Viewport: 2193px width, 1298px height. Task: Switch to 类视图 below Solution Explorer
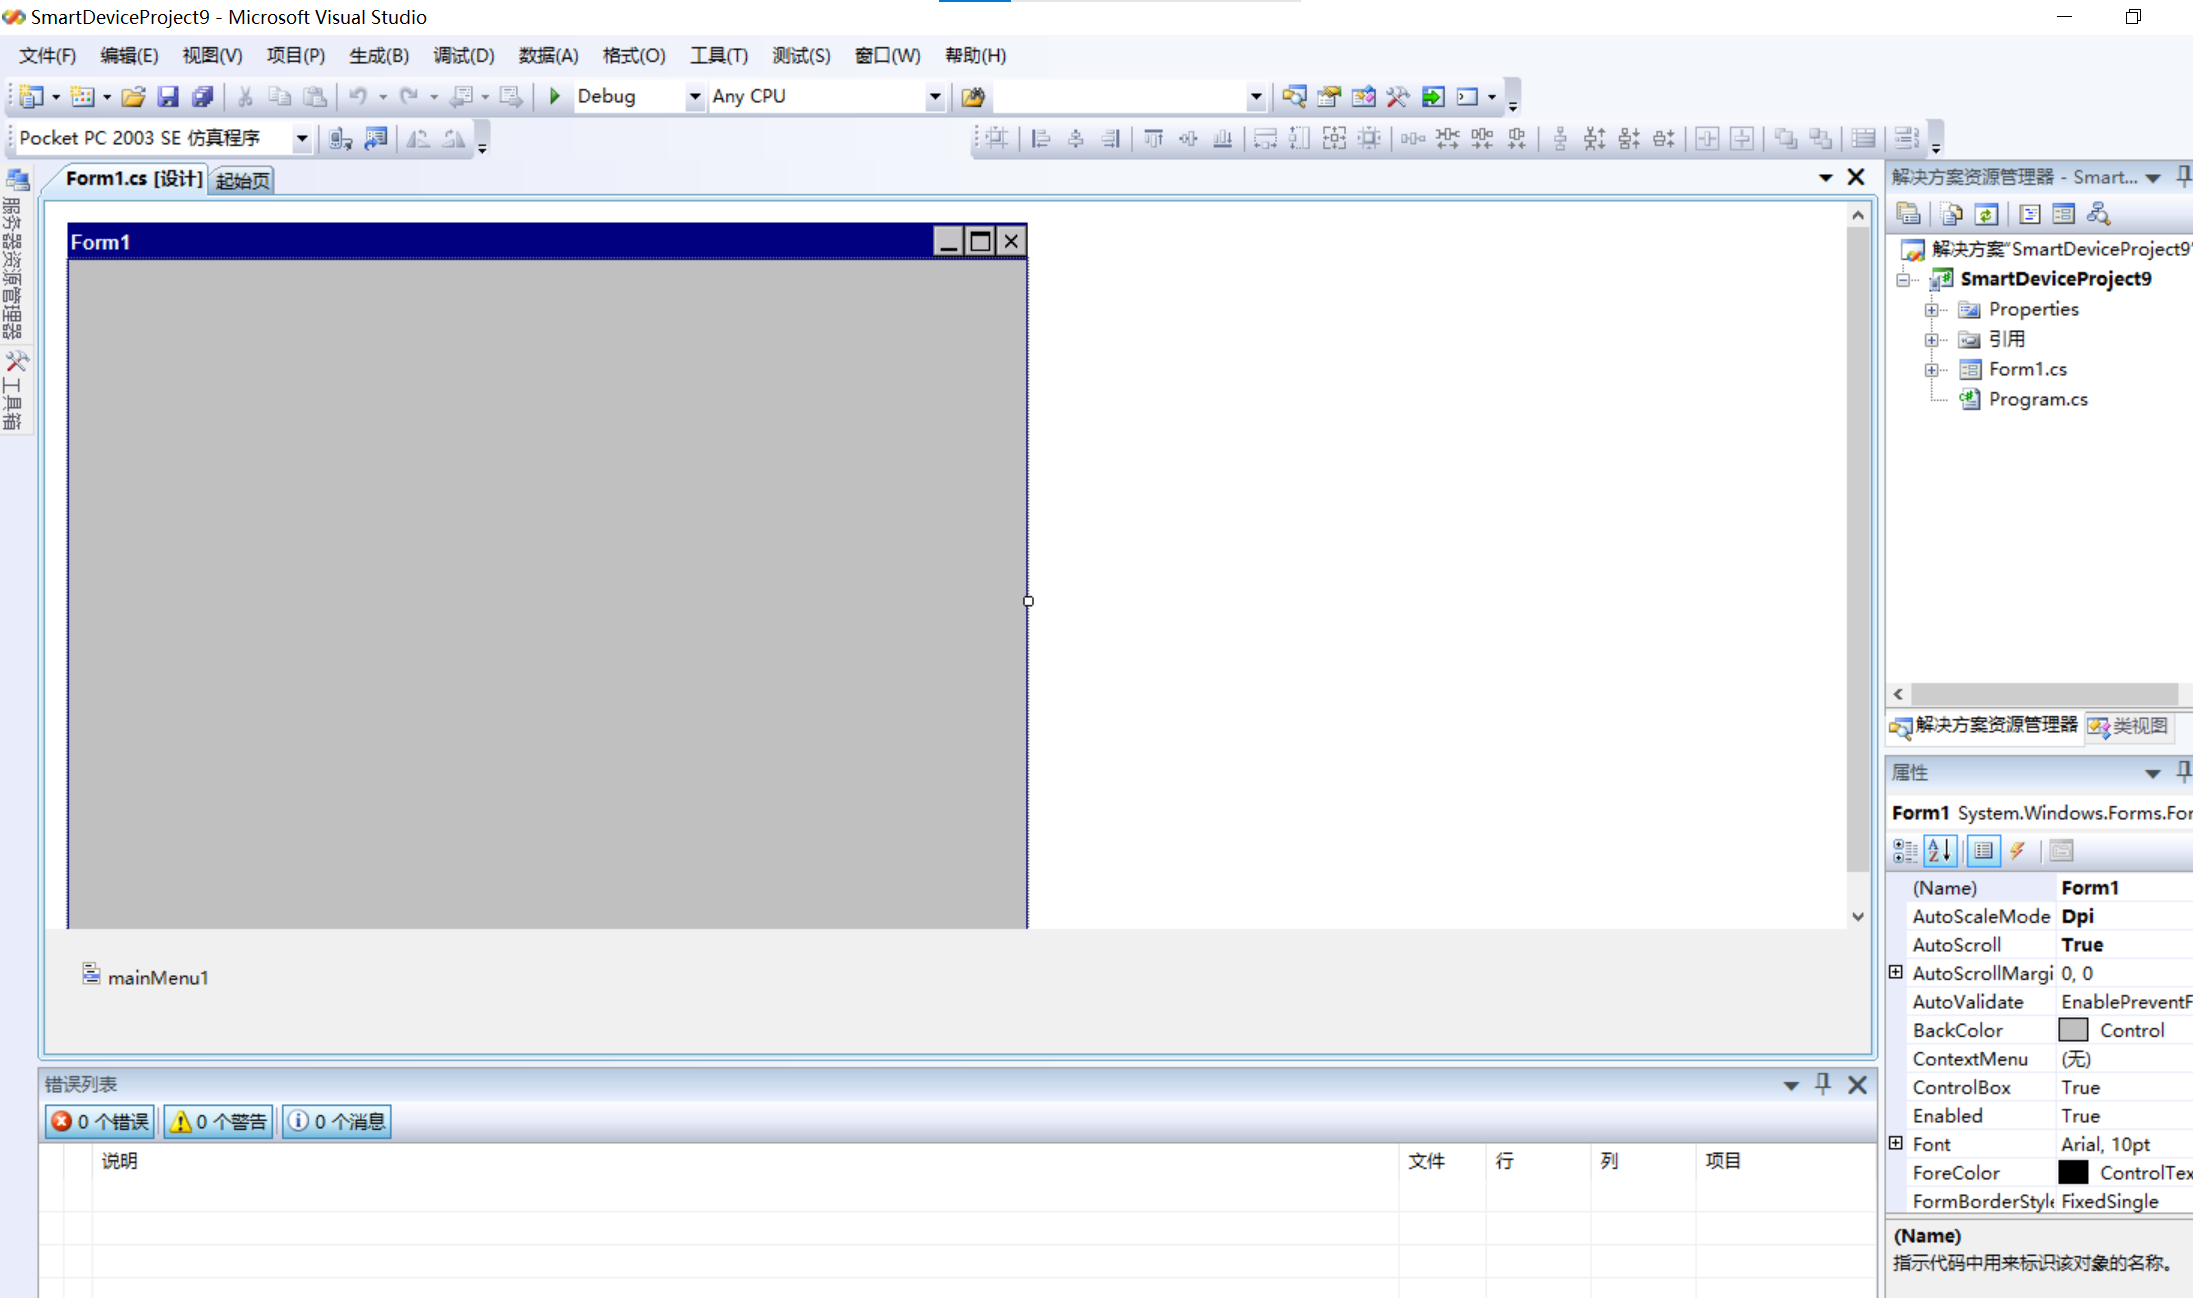point(2128,727)
